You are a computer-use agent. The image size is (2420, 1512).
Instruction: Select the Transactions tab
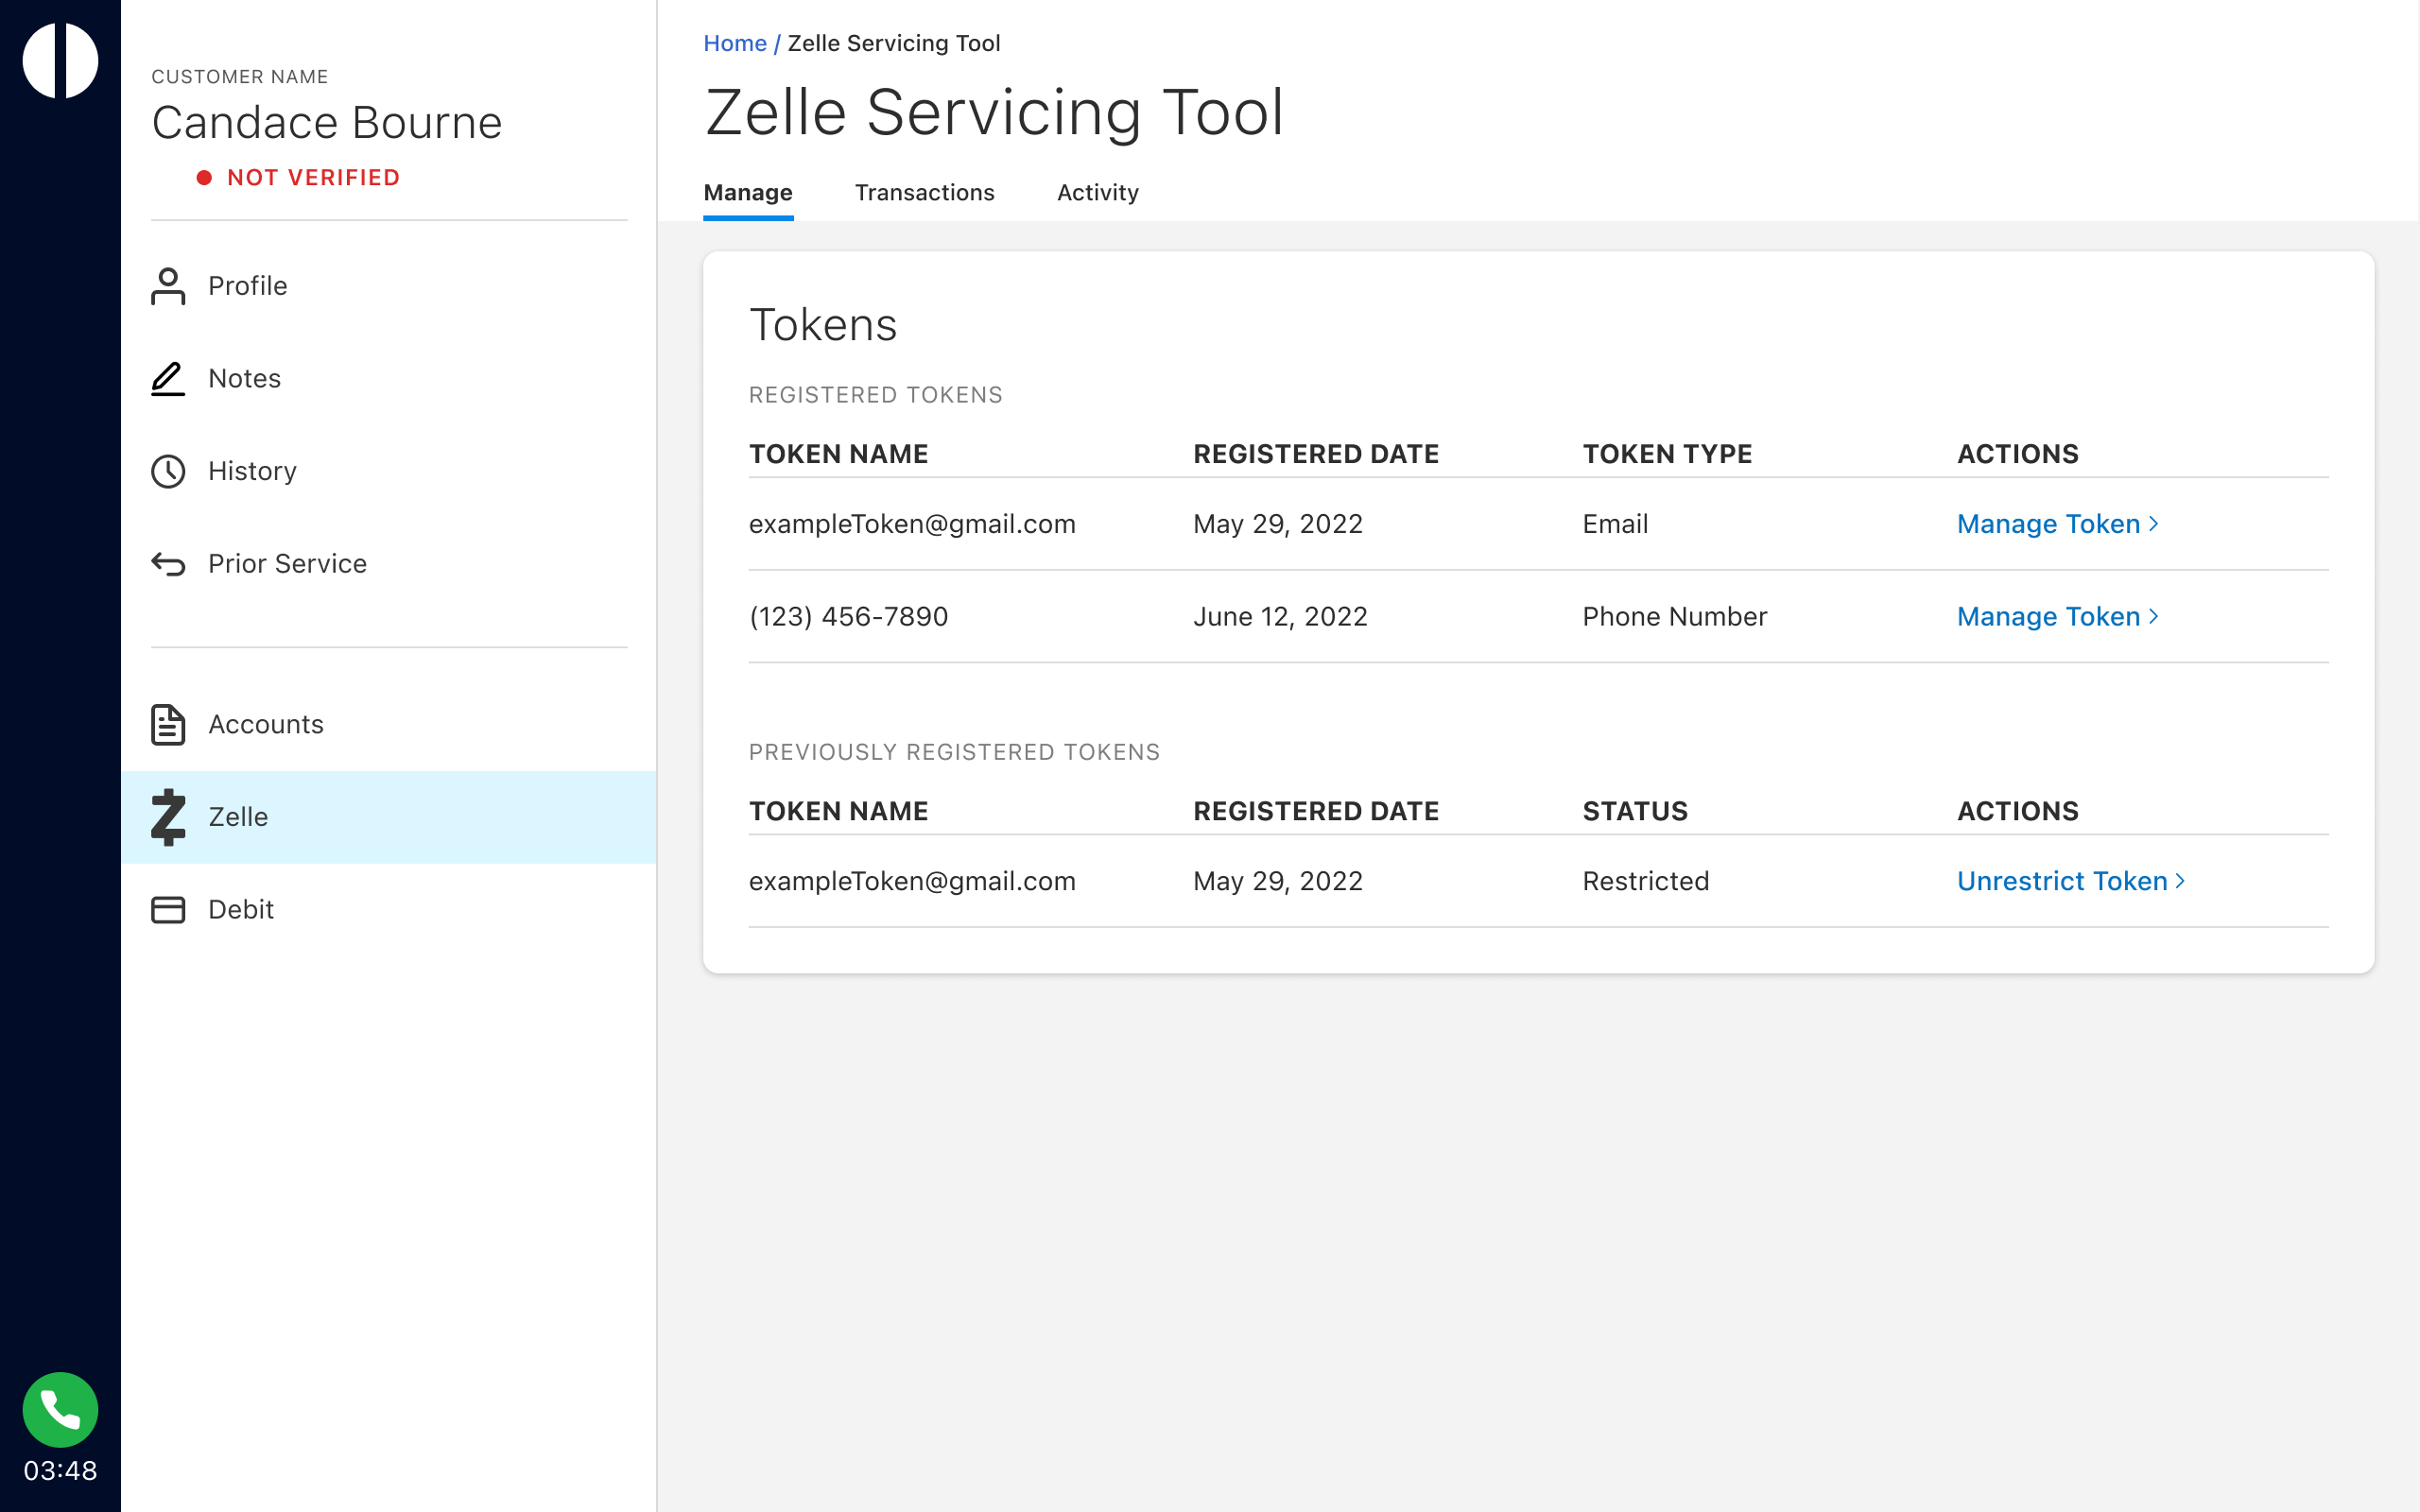924,192
